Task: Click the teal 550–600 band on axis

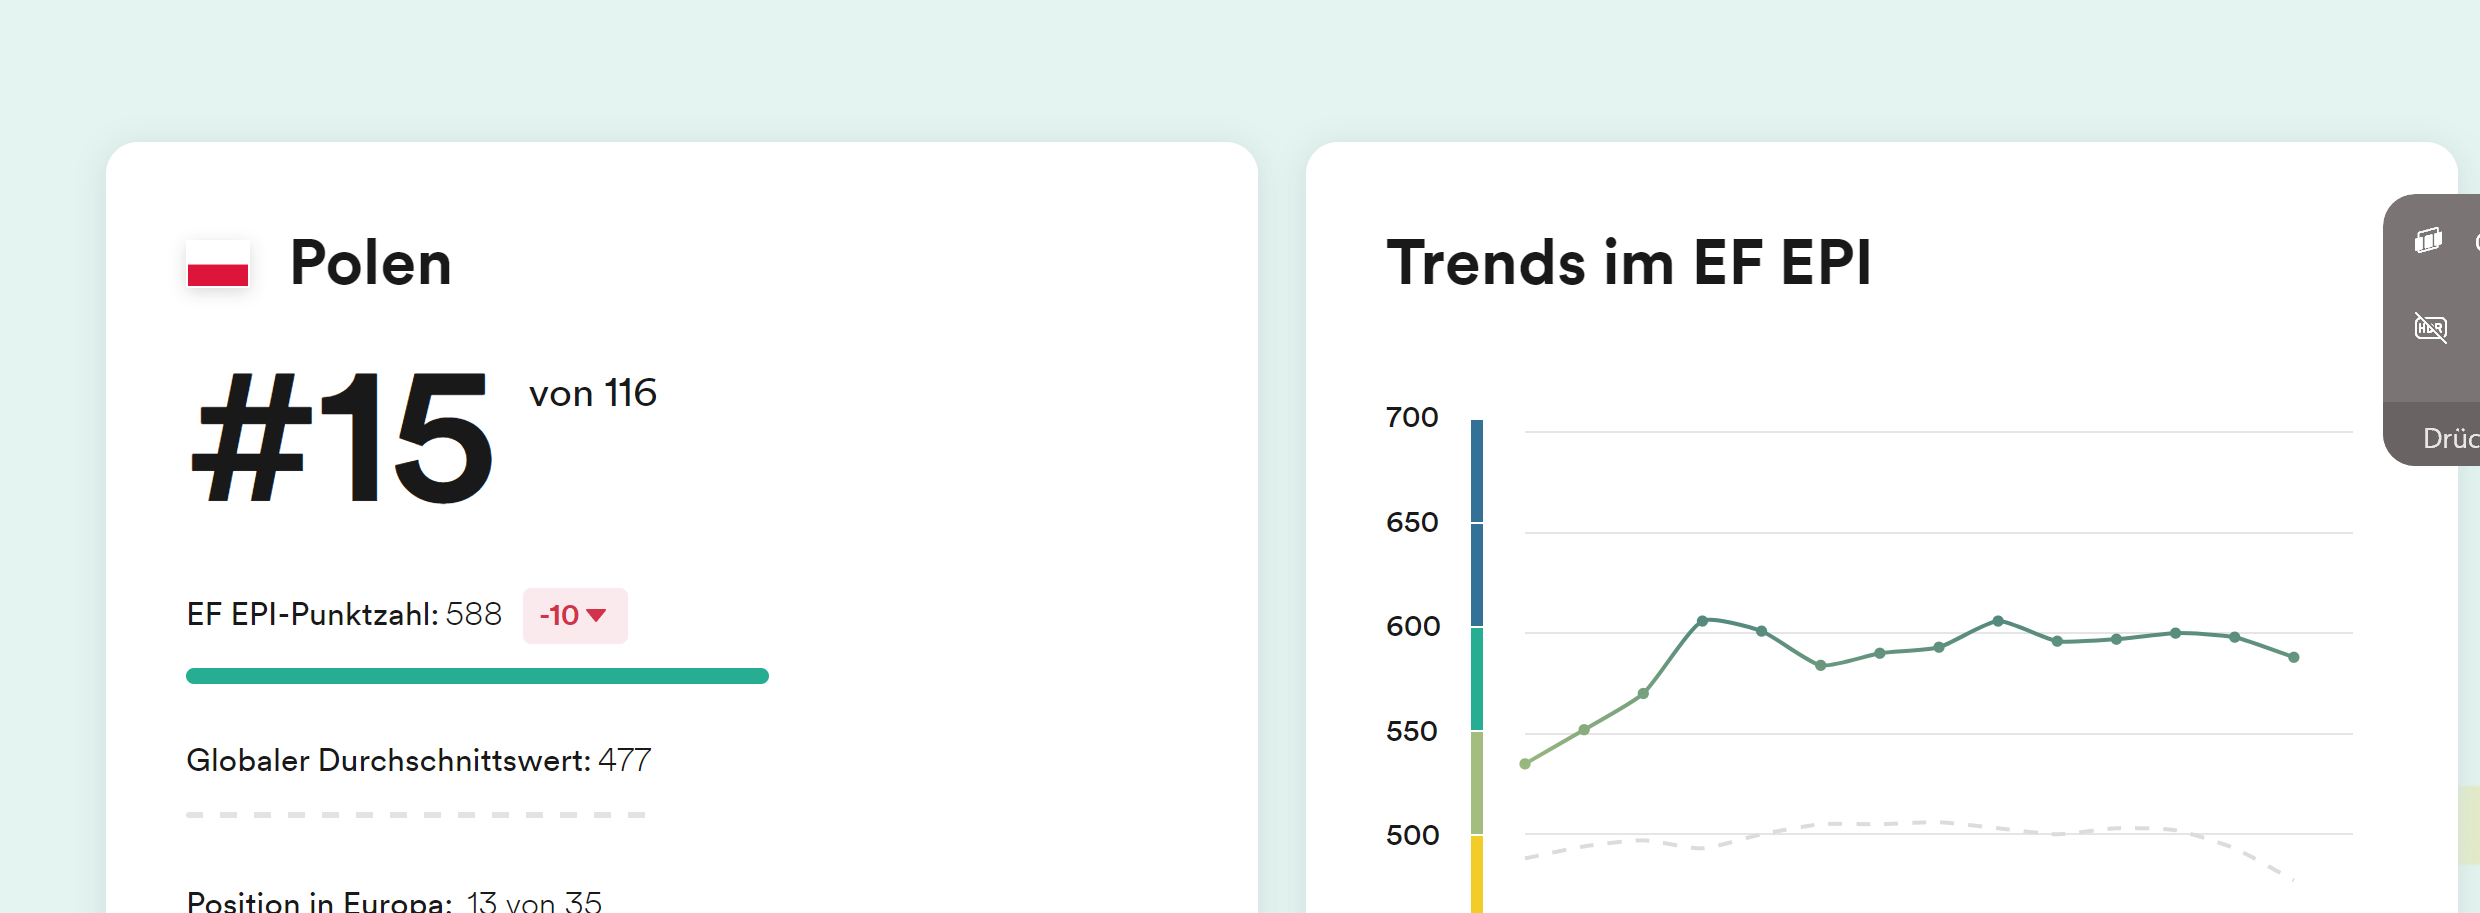Action: (1477, 679)
